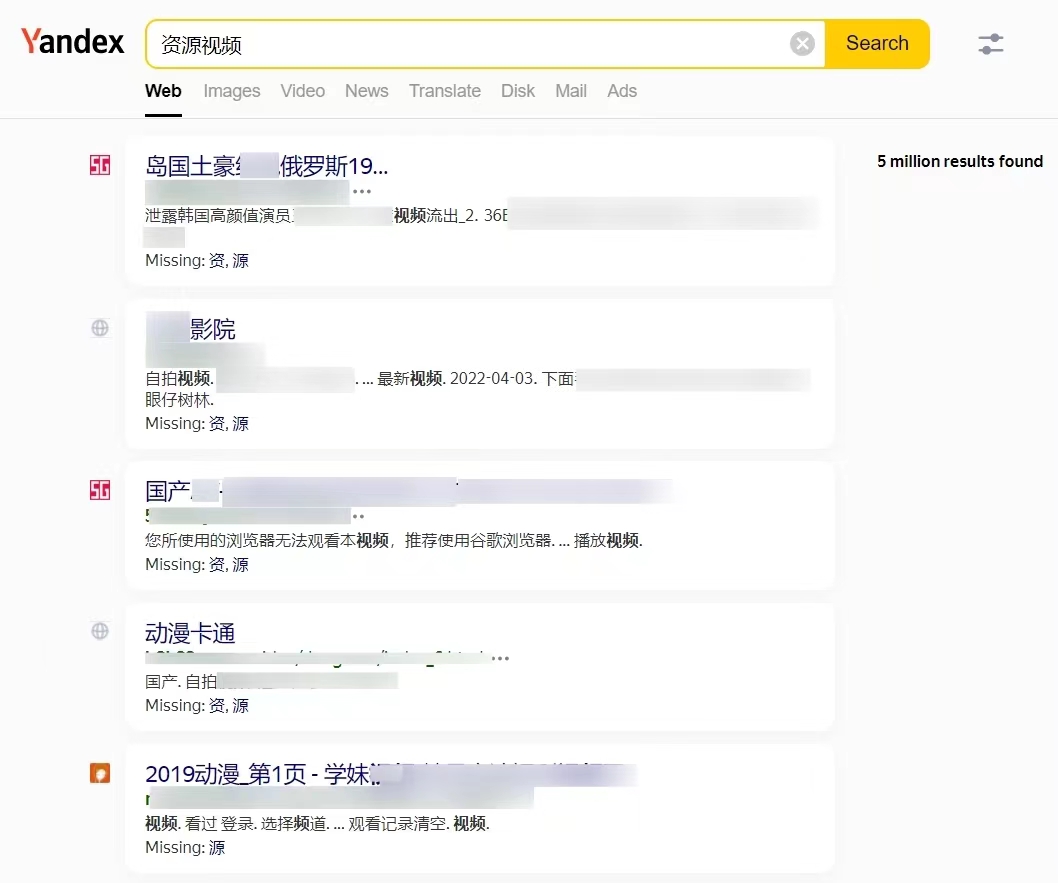Open the Ads tab
The height and width of the screenshot is (883, 1058).
click(x=621, y=91)
